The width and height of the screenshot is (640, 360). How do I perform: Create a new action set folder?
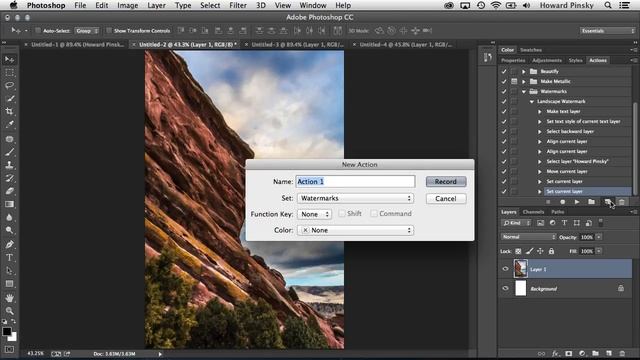tap(591, 202)
